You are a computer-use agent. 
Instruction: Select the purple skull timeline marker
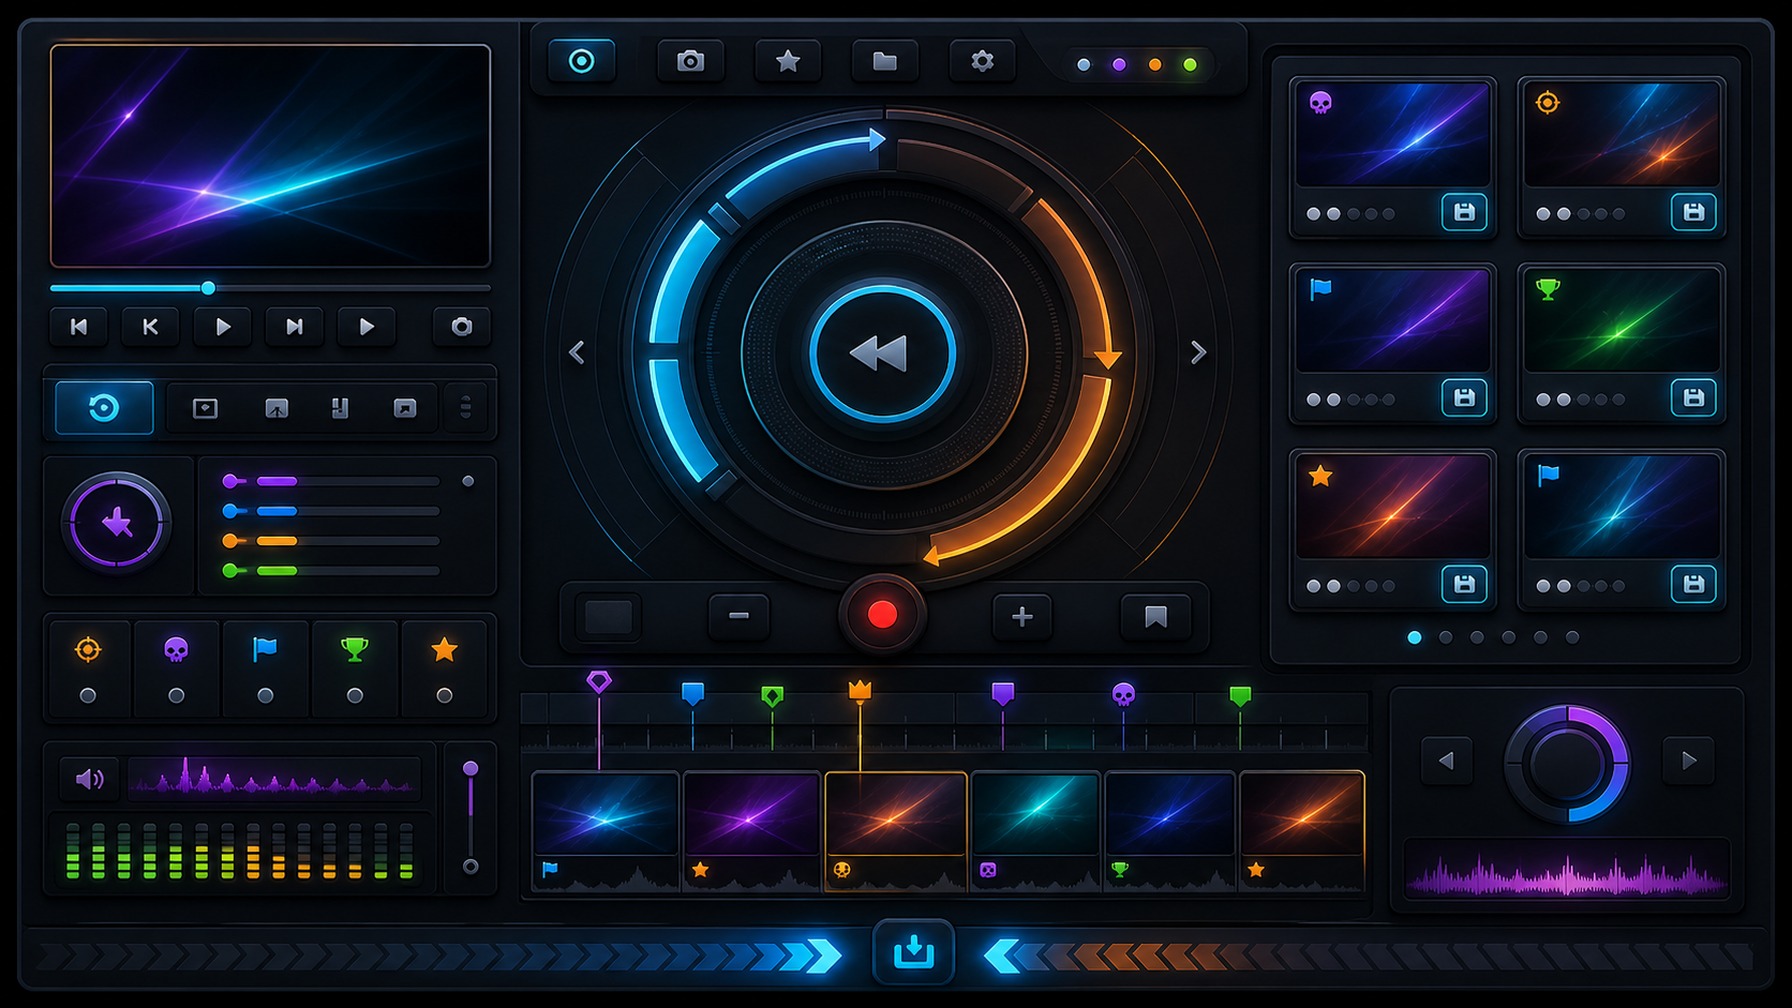click(x=1123, y=694)
